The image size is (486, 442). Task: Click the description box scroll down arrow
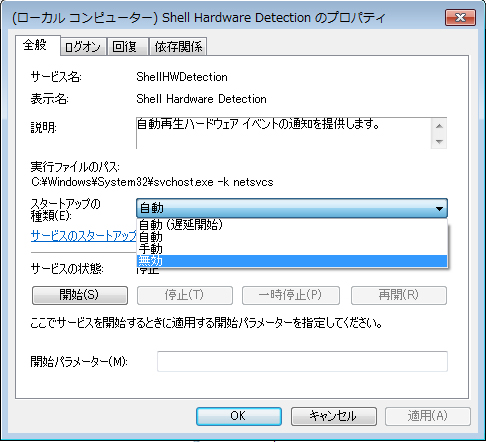(439, 142)
